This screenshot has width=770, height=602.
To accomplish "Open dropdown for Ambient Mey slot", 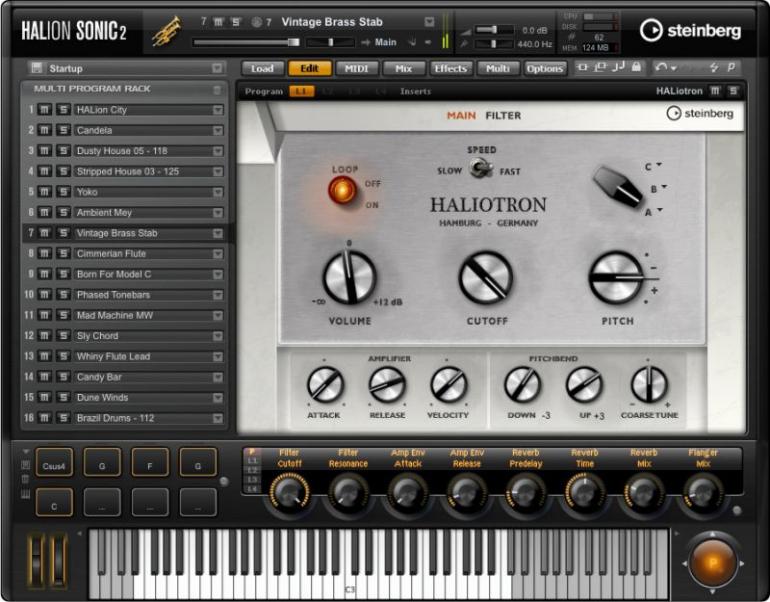I will (x=218, y=213).
